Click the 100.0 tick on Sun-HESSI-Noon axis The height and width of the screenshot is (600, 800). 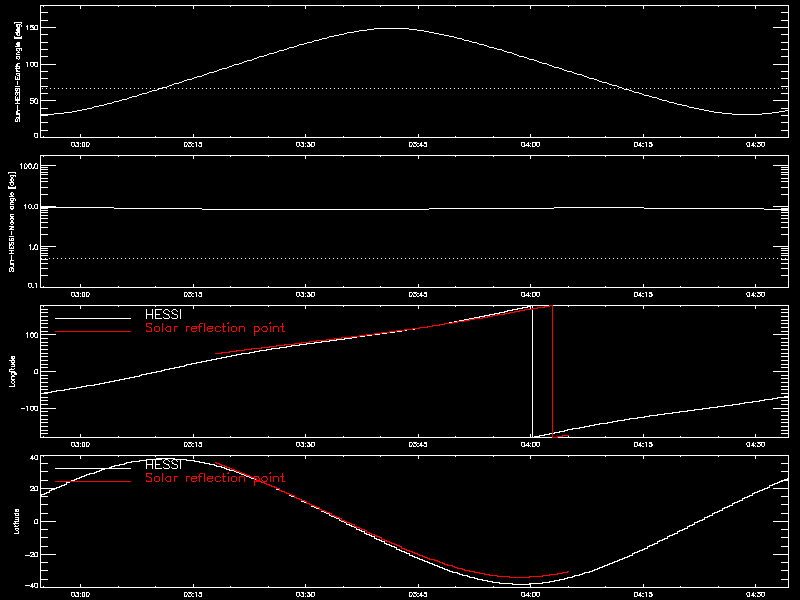[x=29, y=166]
